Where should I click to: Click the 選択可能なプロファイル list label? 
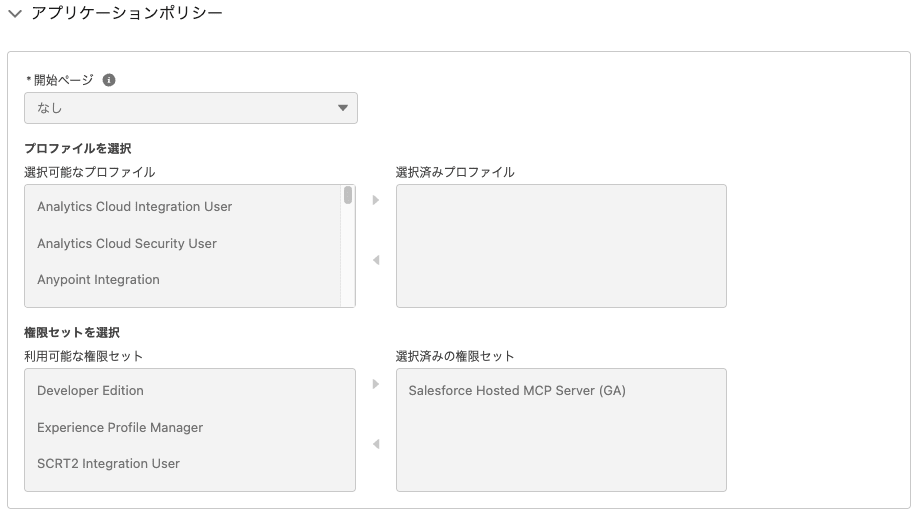(90, 172)
